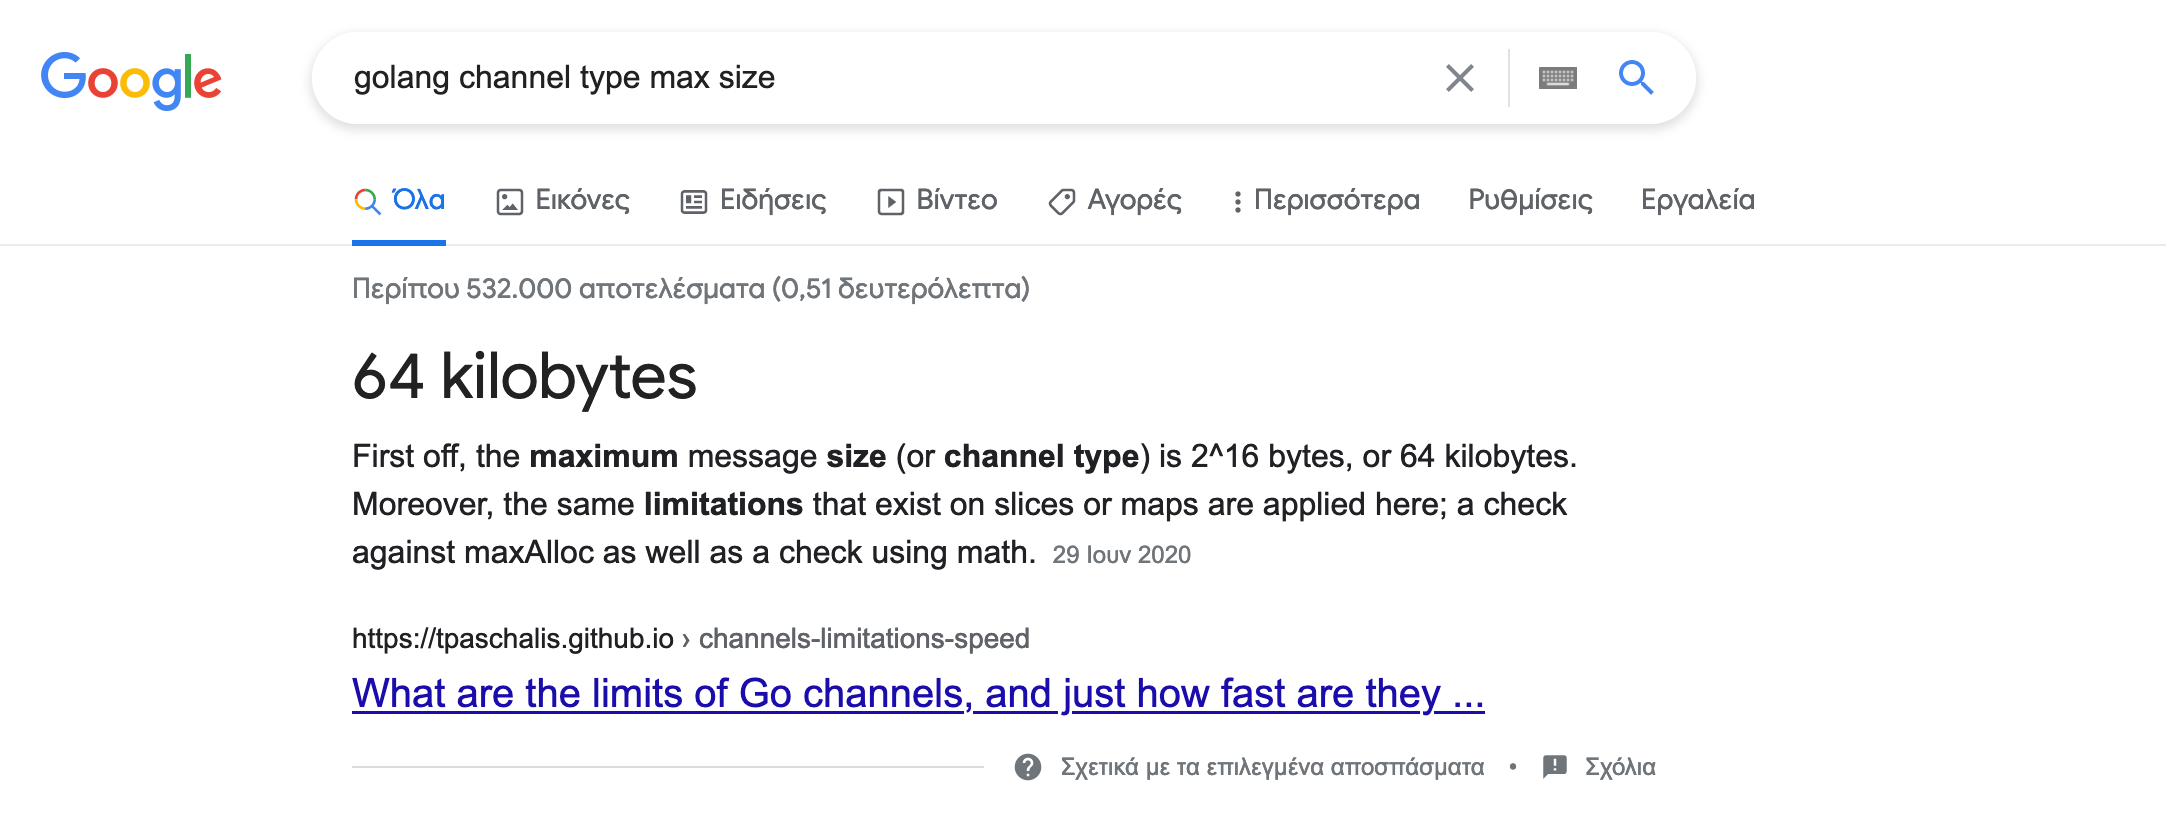Open the Βίντεο tab
Image resolution: width=2166 pixels, height=828 pixels.
pos(937,200)
